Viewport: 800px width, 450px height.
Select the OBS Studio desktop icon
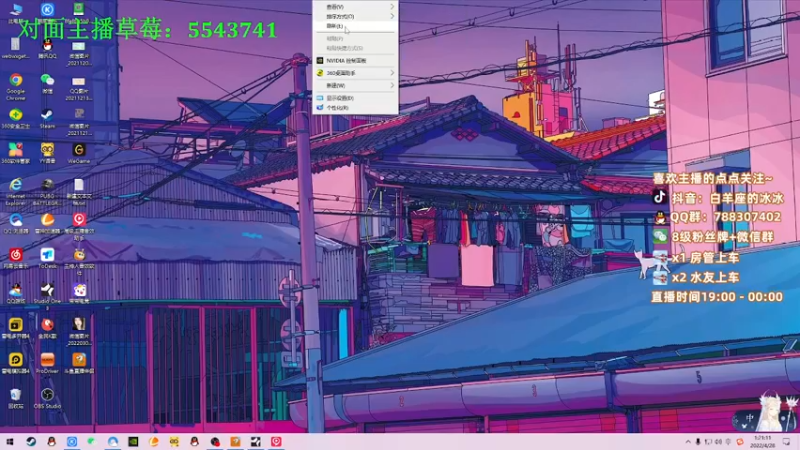click(47, 399)
